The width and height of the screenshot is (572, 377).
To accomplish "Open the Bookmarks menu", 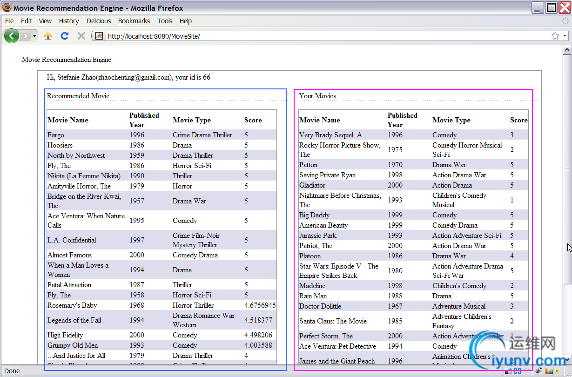I will click(x=134, y=21).
